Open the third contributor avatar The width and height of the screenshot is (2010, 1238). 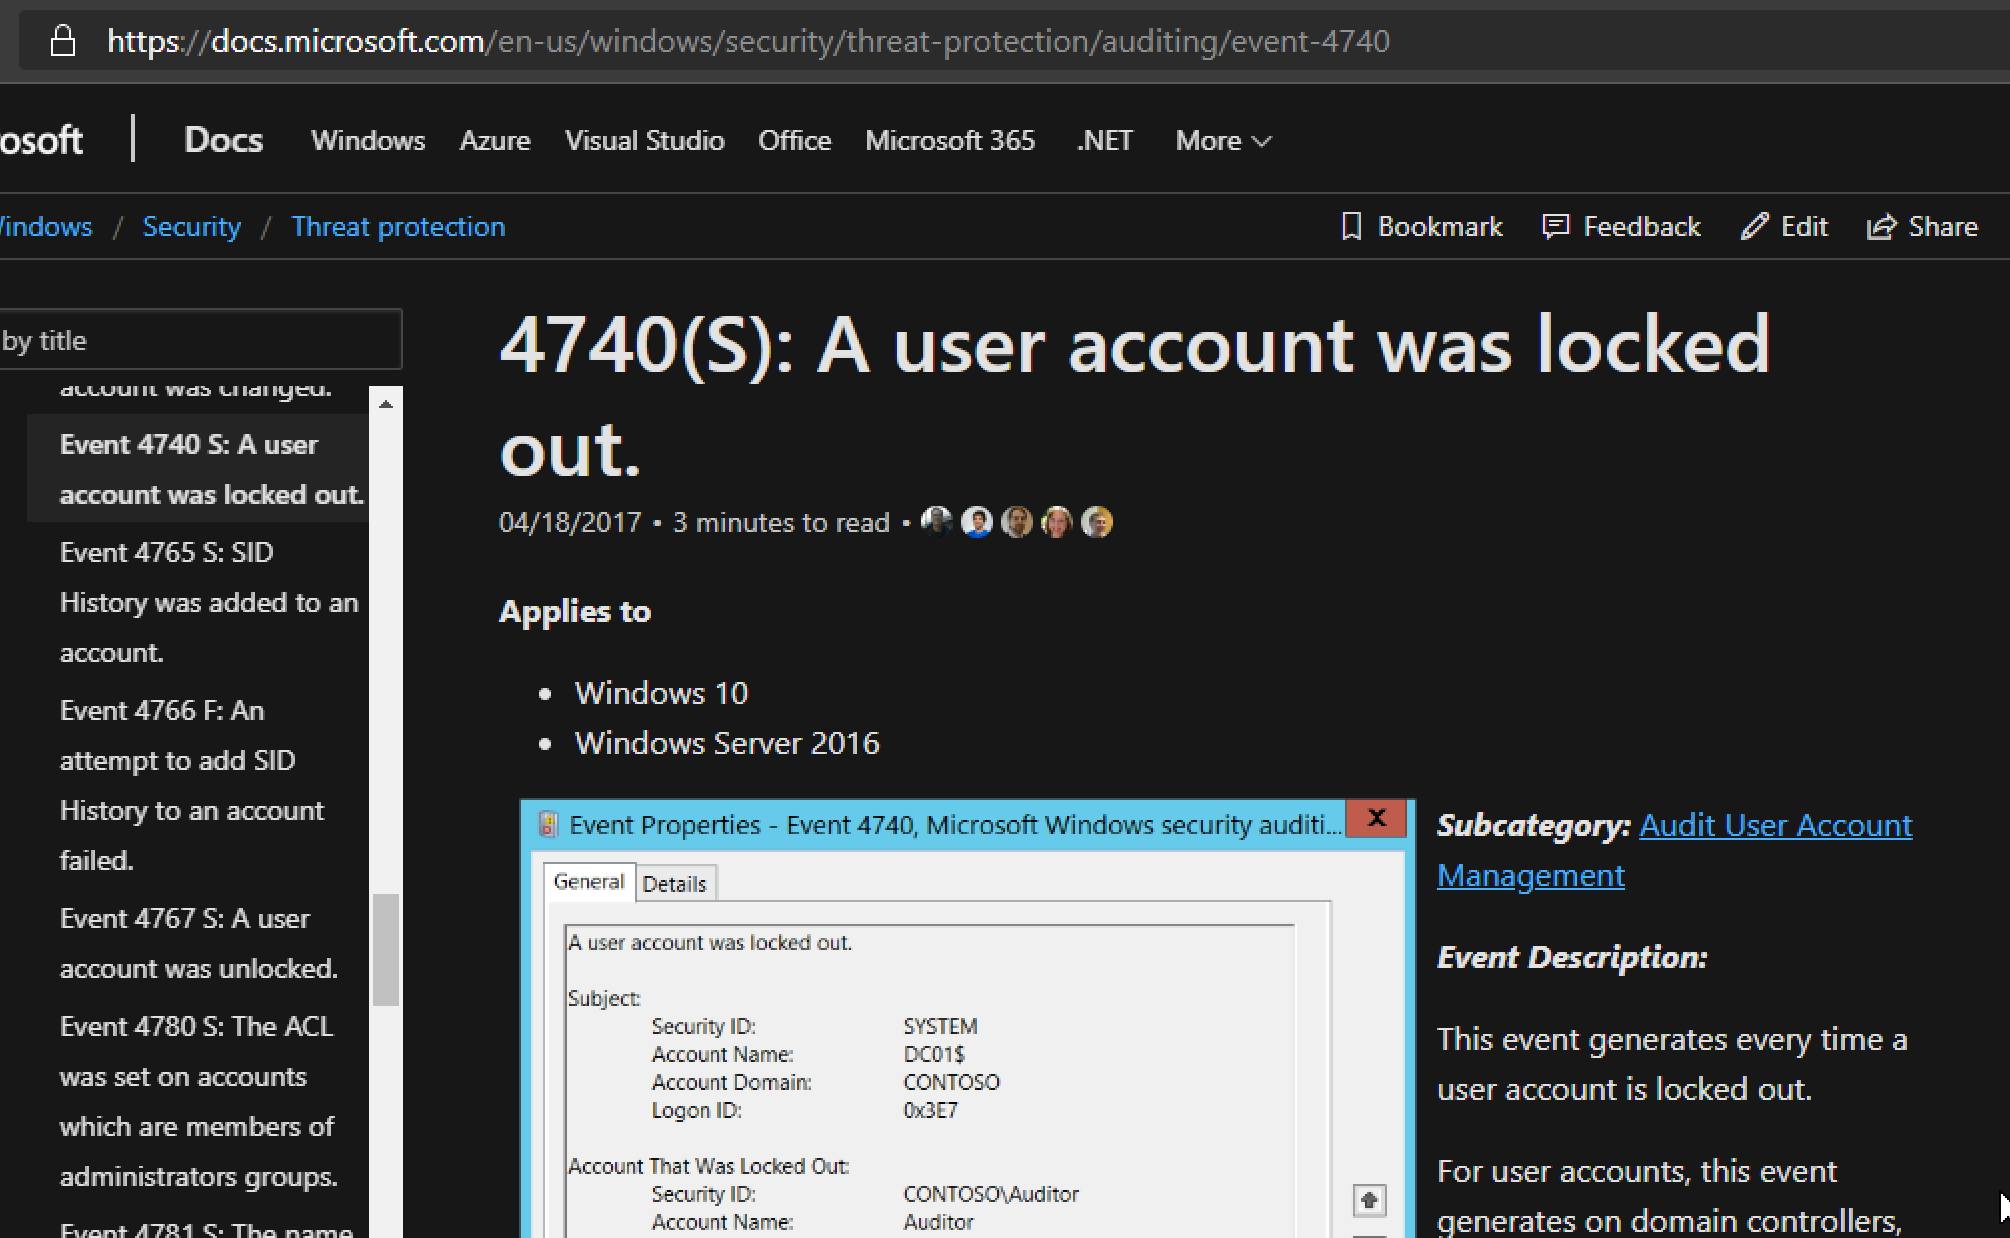point(1016,522)
